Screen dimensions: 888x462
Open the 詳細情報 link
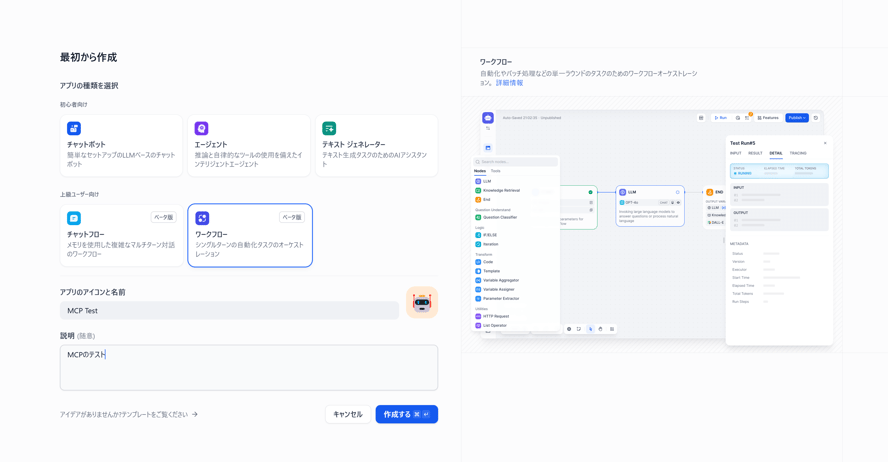509,83
